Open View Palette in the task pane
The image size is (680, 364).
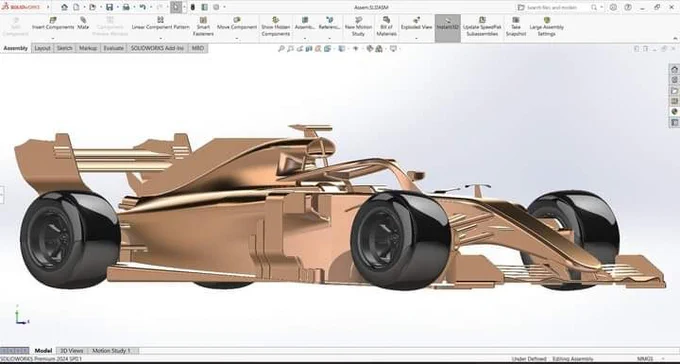pyautogui.click(x=674, y=101)
